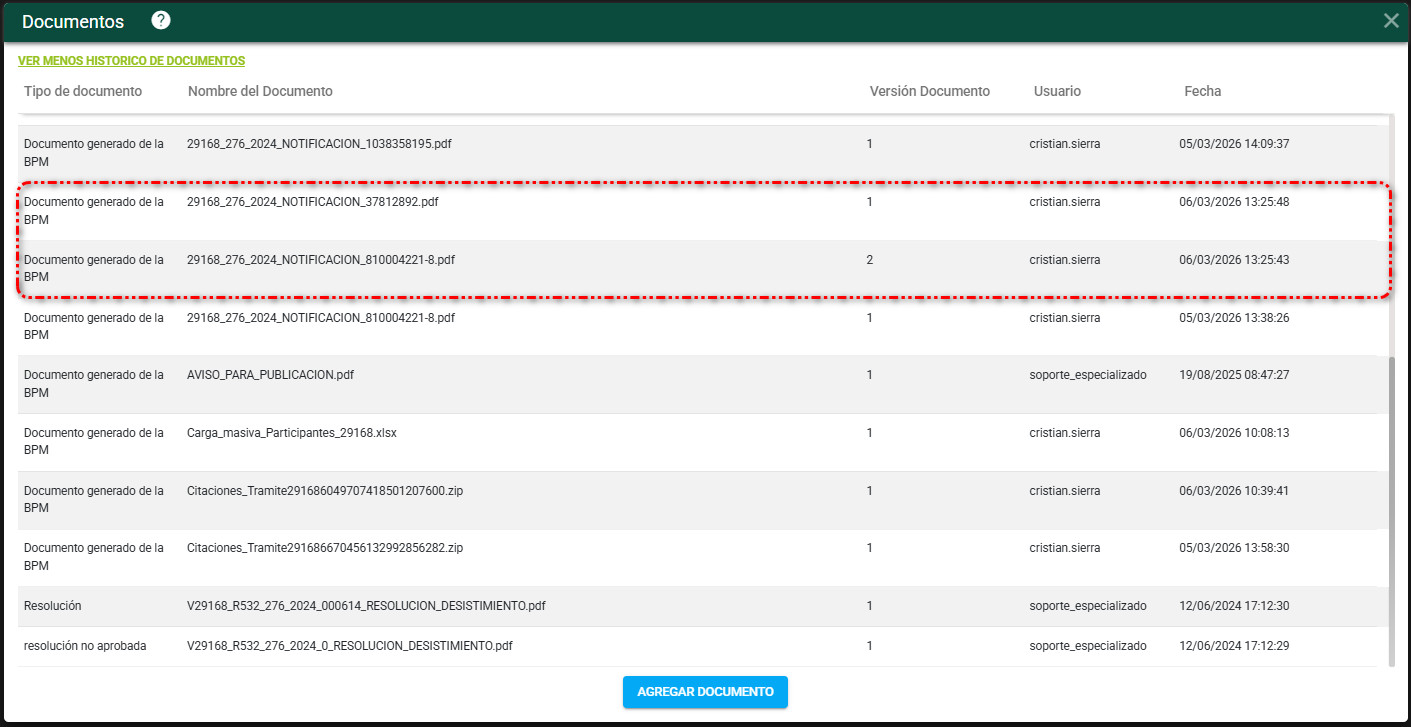Click the Nombre del Documento column header
The height and width of the screenshot is (727, 1411).
point(260,91)
